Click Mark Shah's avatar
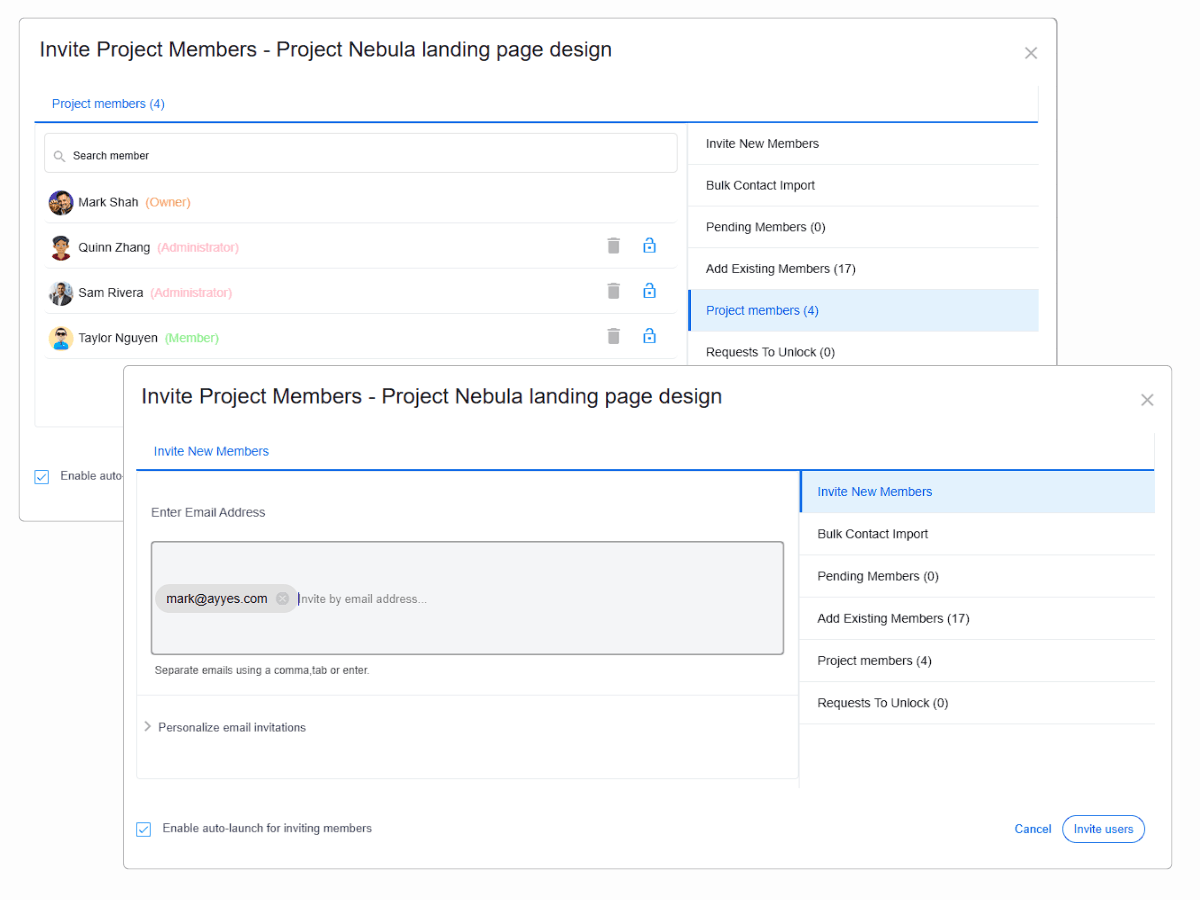Viewport: 1200px width, 900px height. pyautogui.click(x=61, y=202)
